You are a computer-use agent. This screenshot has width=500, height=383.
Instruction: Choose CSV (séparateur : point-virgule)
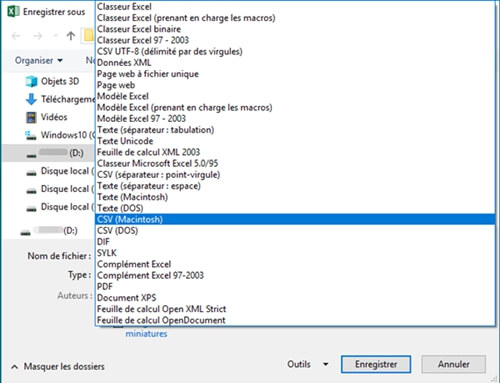pos(295,175)
